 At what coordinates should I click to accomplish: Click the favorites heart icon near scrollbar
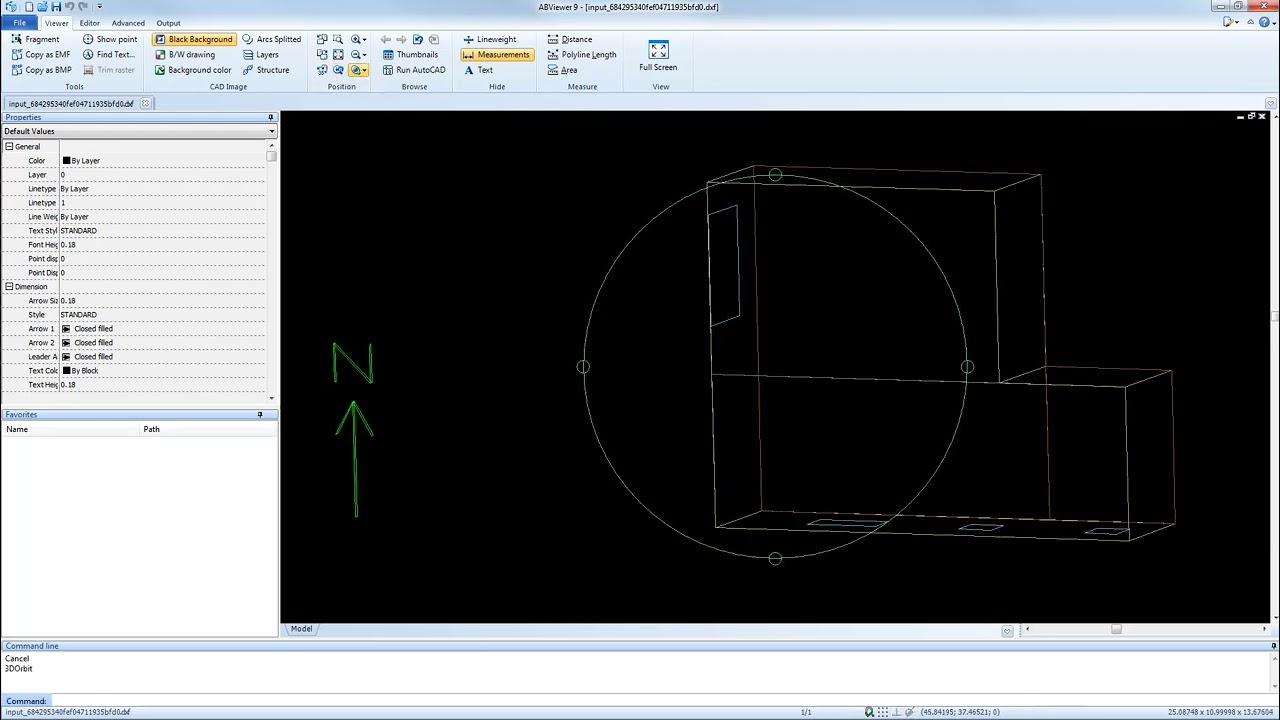click(x=1007, y=630)
